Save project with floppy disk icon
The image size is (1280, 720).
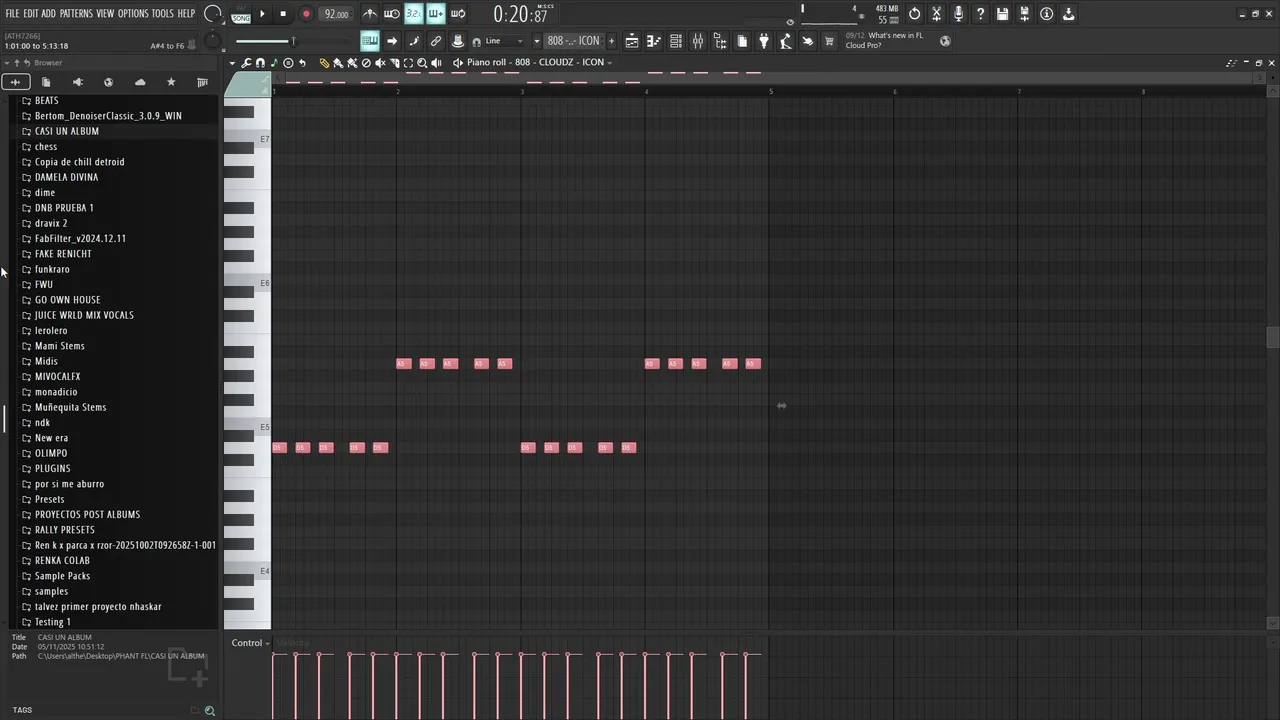click(1002, 14)
